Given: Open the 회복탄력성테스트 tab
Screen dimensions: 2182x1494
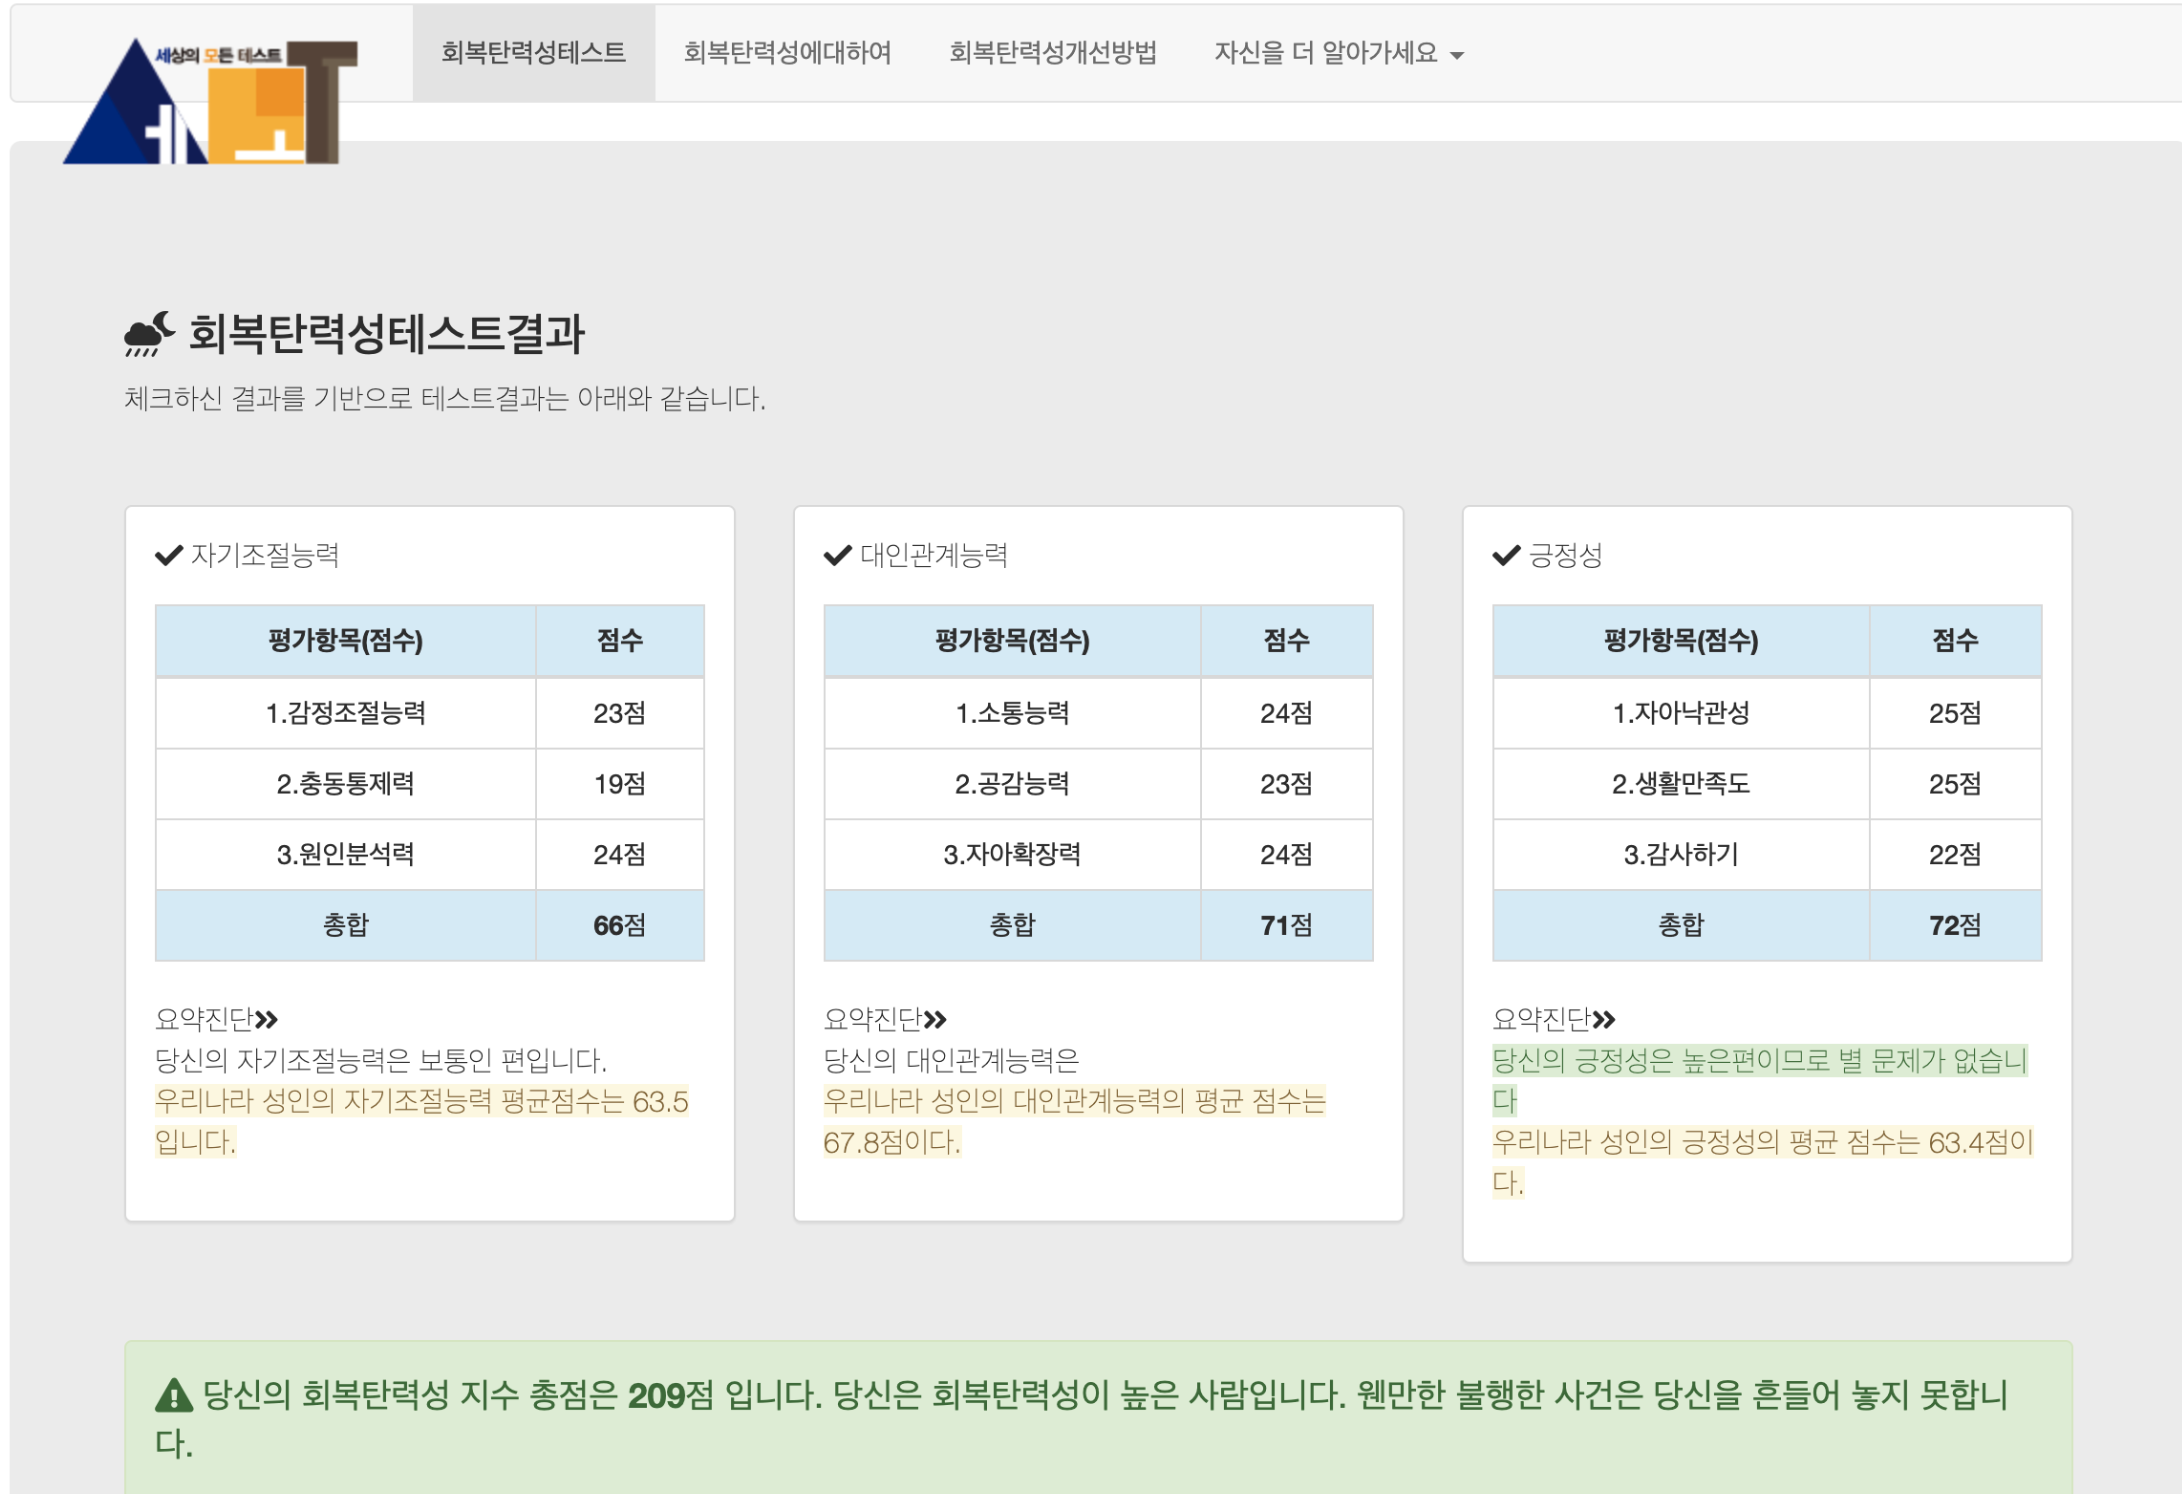Looking at the screenshot, I should [x=533, y=53].
